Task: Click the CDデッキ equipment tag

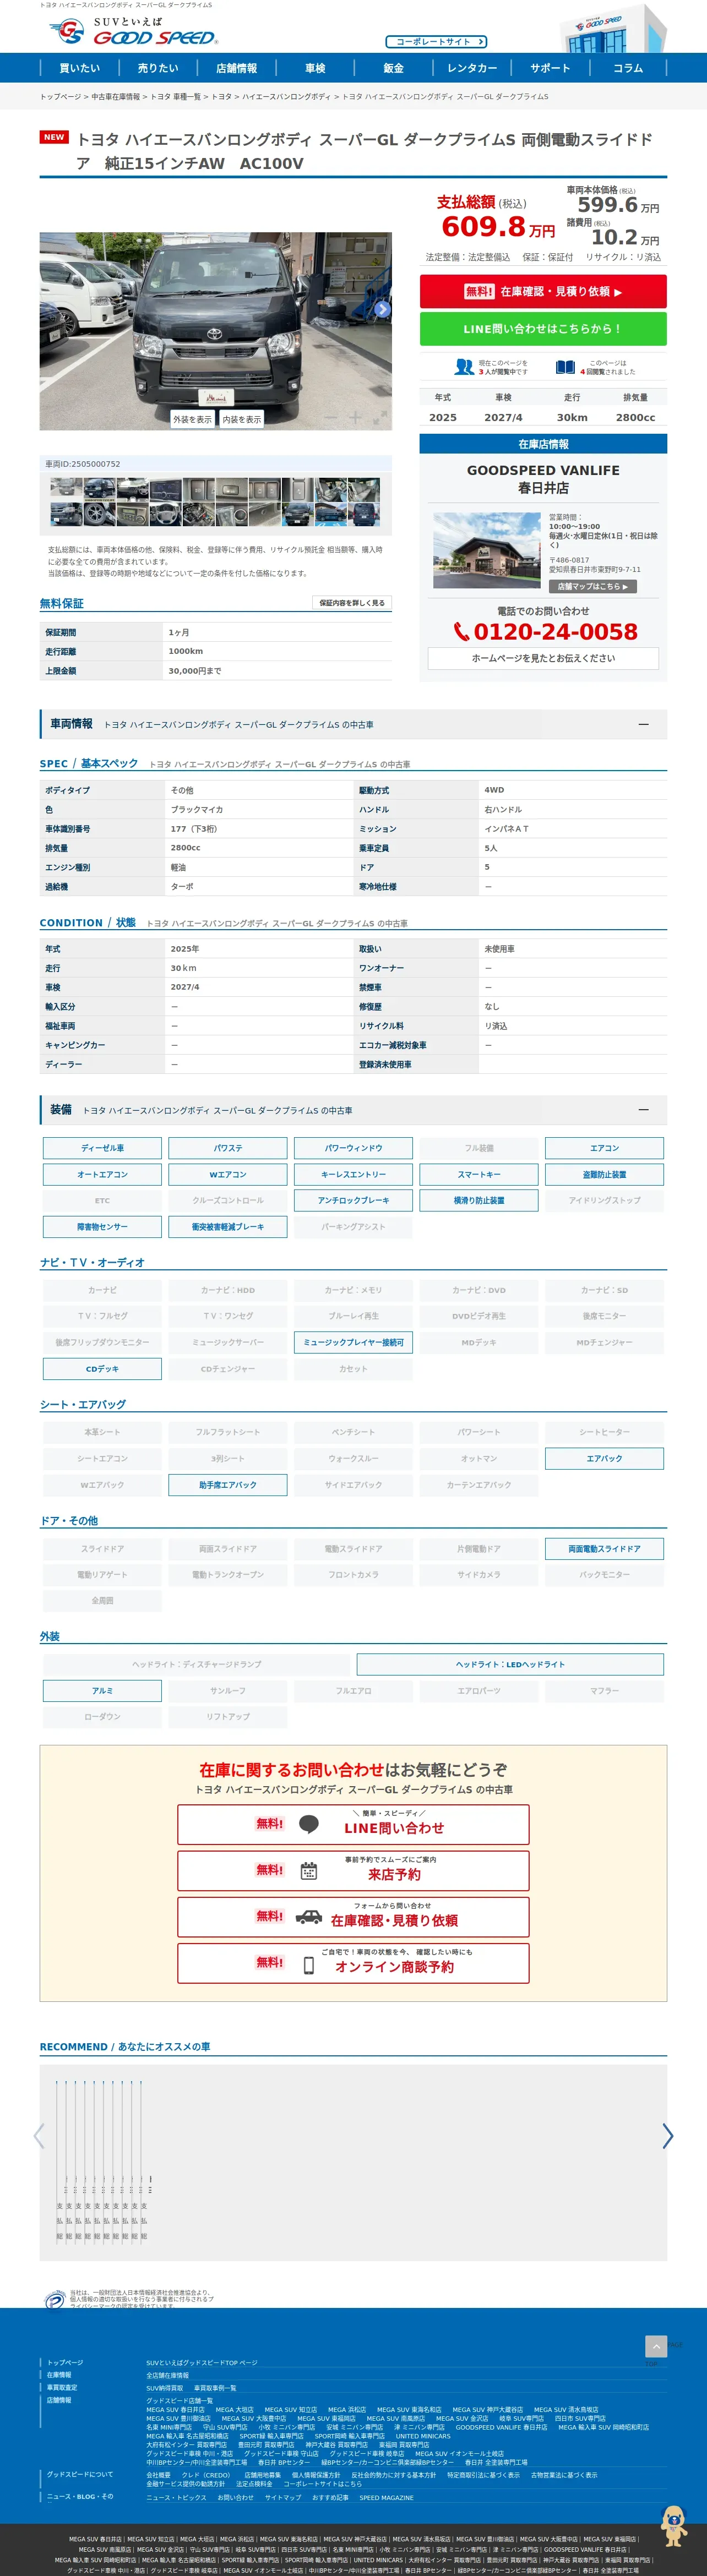Action: [102, 1369]
